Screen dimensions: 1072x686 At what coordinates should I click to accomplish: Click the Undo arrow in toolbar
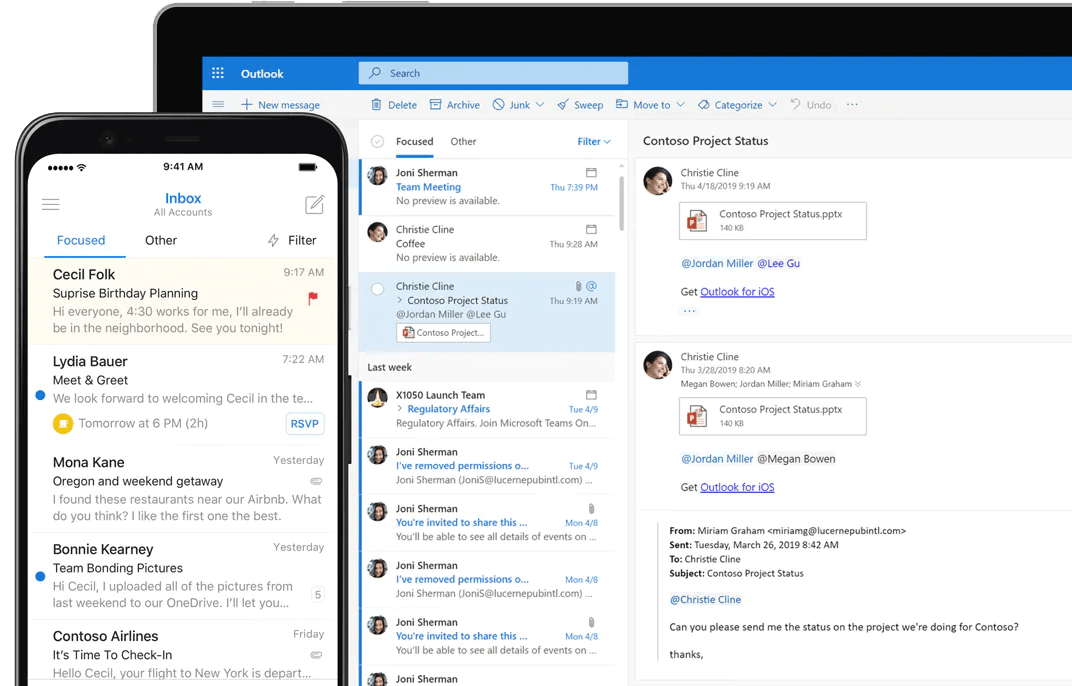pos(796,105)
